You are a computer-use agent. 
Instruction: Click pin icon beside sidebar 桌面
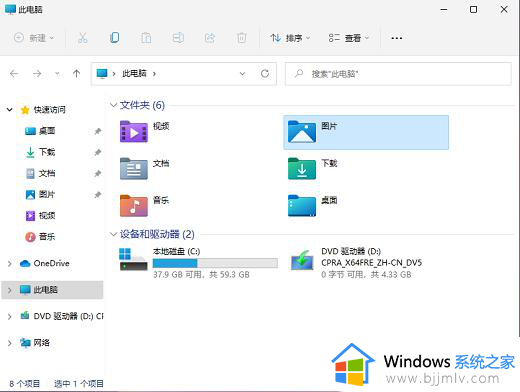[x=98, y=131]
